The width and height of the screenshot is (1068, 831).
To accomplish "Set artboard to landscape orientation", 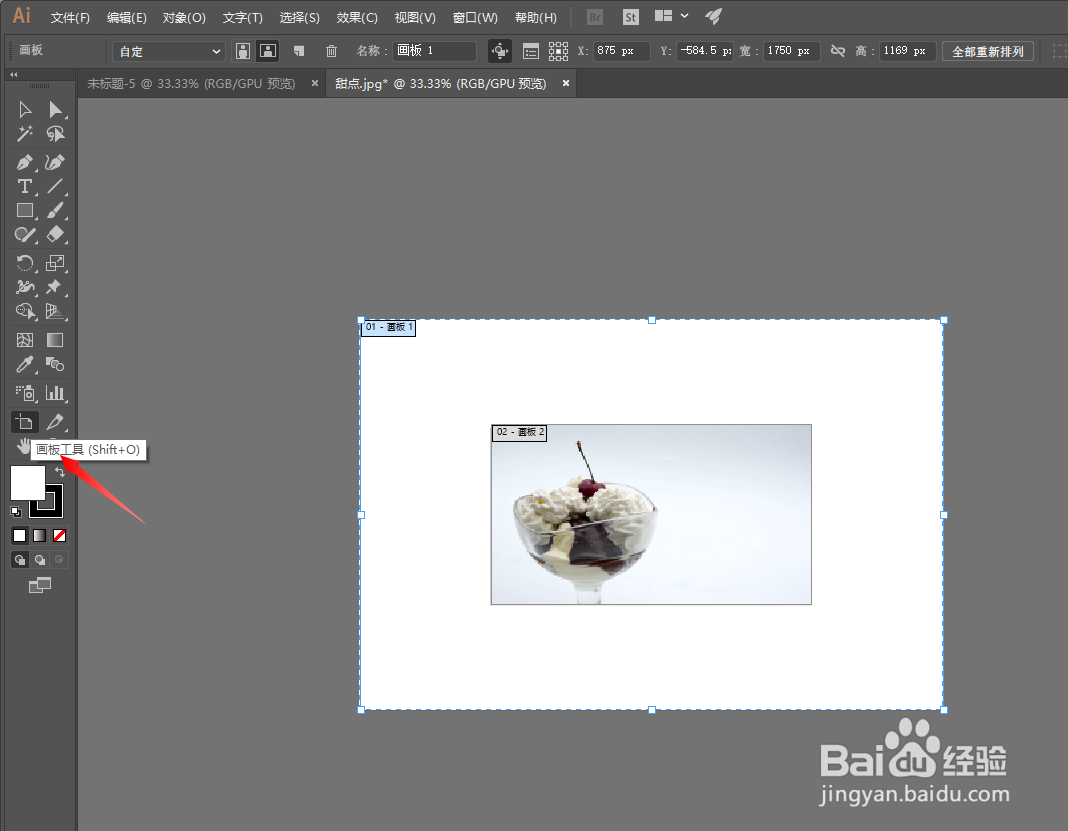I will coord(268,50).
